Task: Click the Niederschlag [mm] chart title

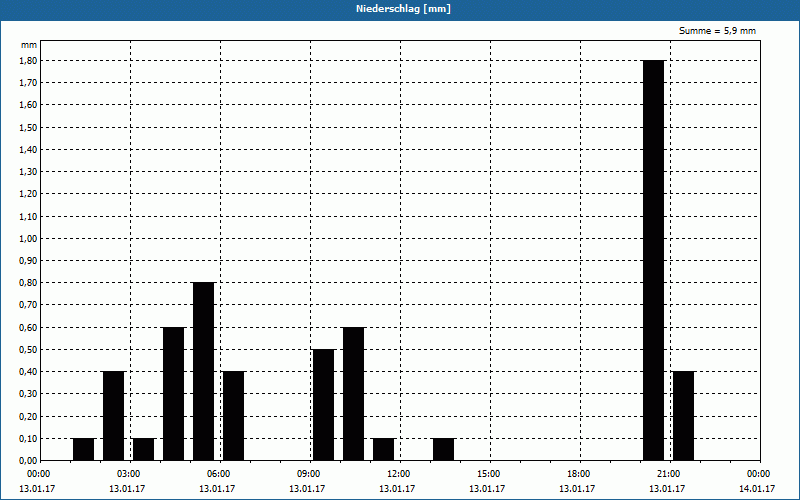Action: coord(403,9)
